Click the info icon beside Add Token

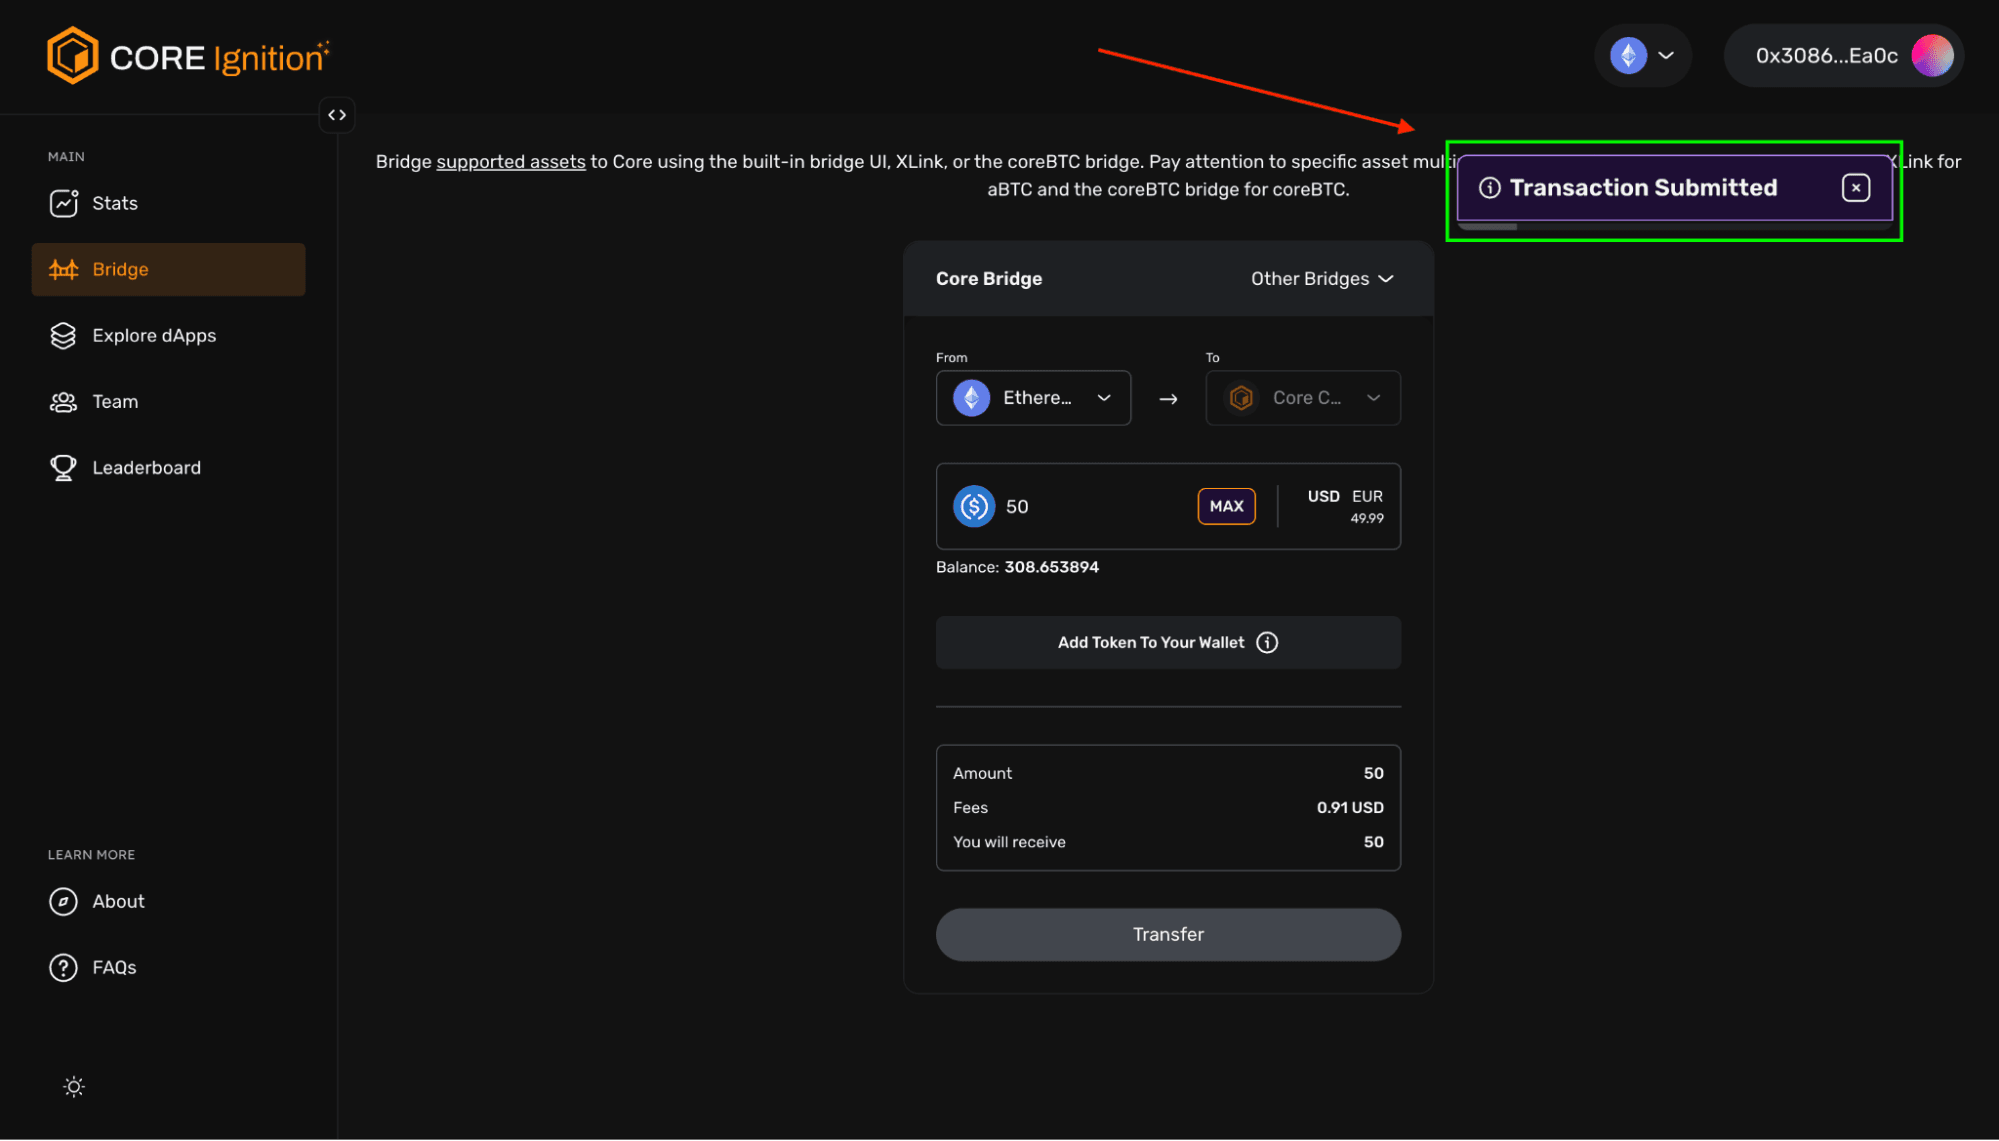pyautogui.click(x=1267, y=642)
